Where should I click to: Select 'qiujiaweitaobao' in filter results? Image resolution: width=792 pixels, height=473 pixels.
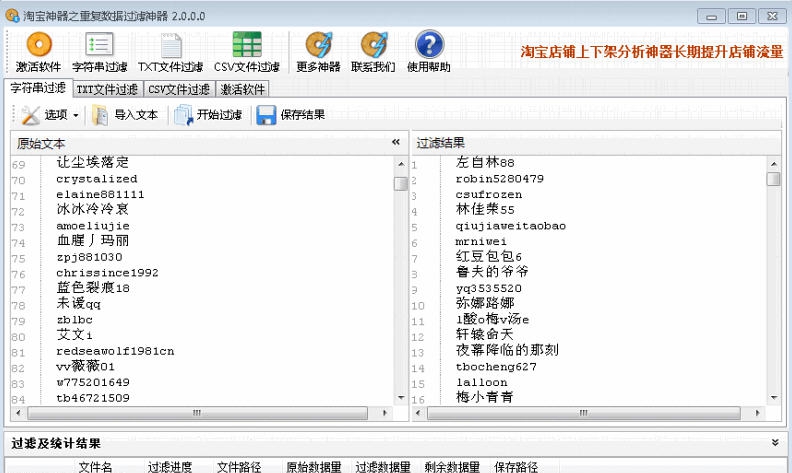[x=511, y=226]
